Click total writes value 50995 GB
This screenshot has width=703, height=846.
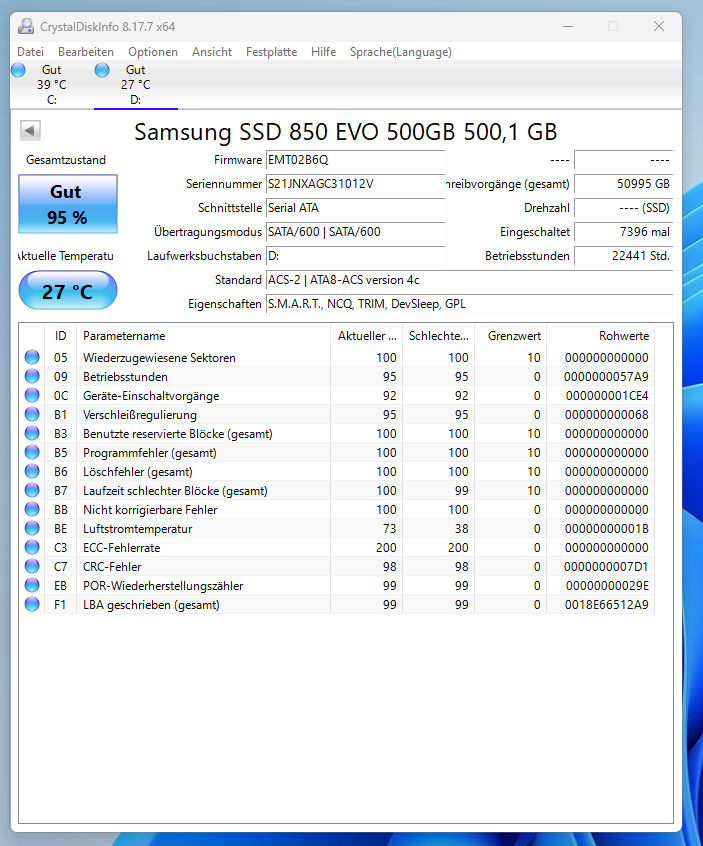(x=624, y=184)
